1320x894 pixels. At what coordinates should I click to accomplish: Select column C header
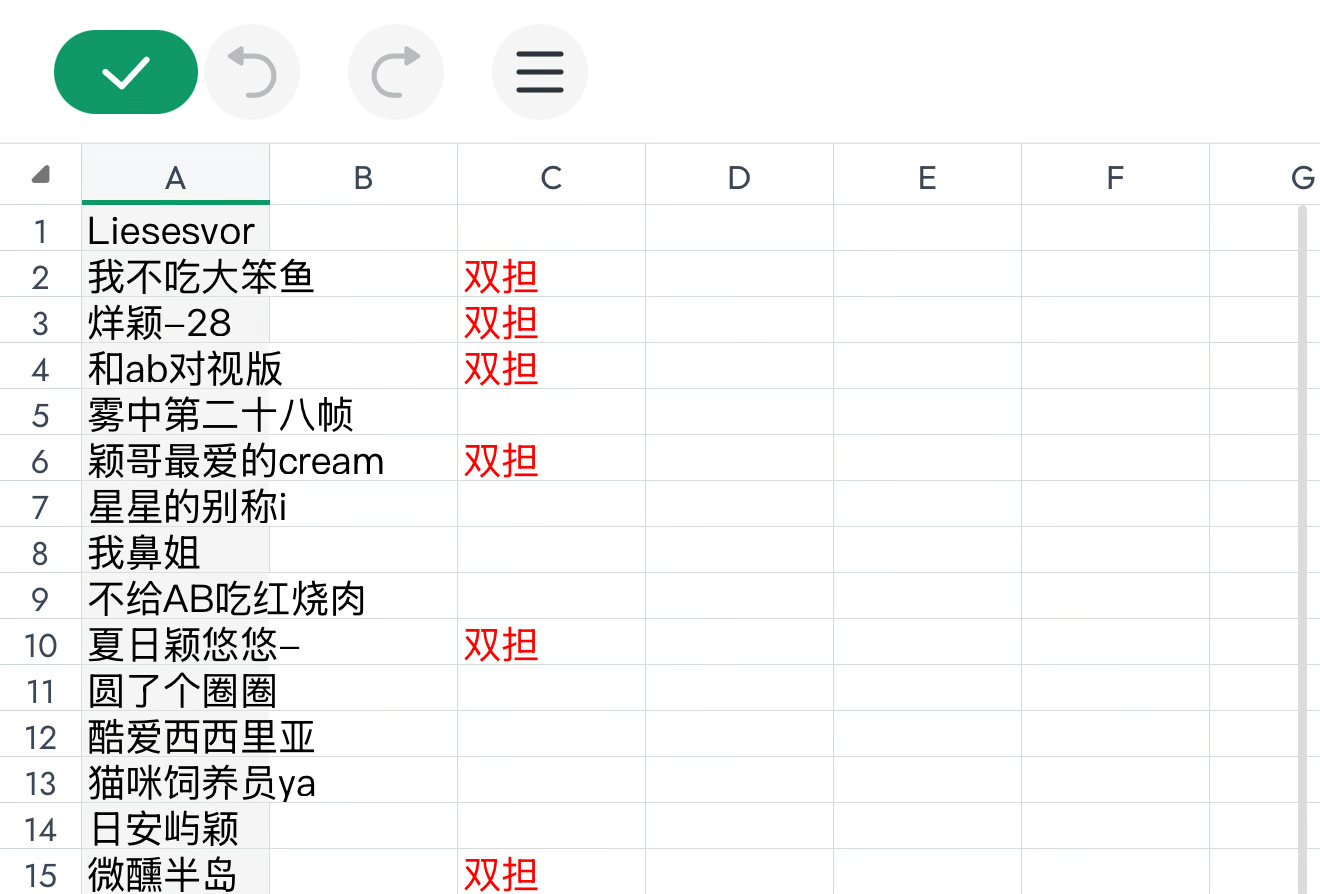551,176
